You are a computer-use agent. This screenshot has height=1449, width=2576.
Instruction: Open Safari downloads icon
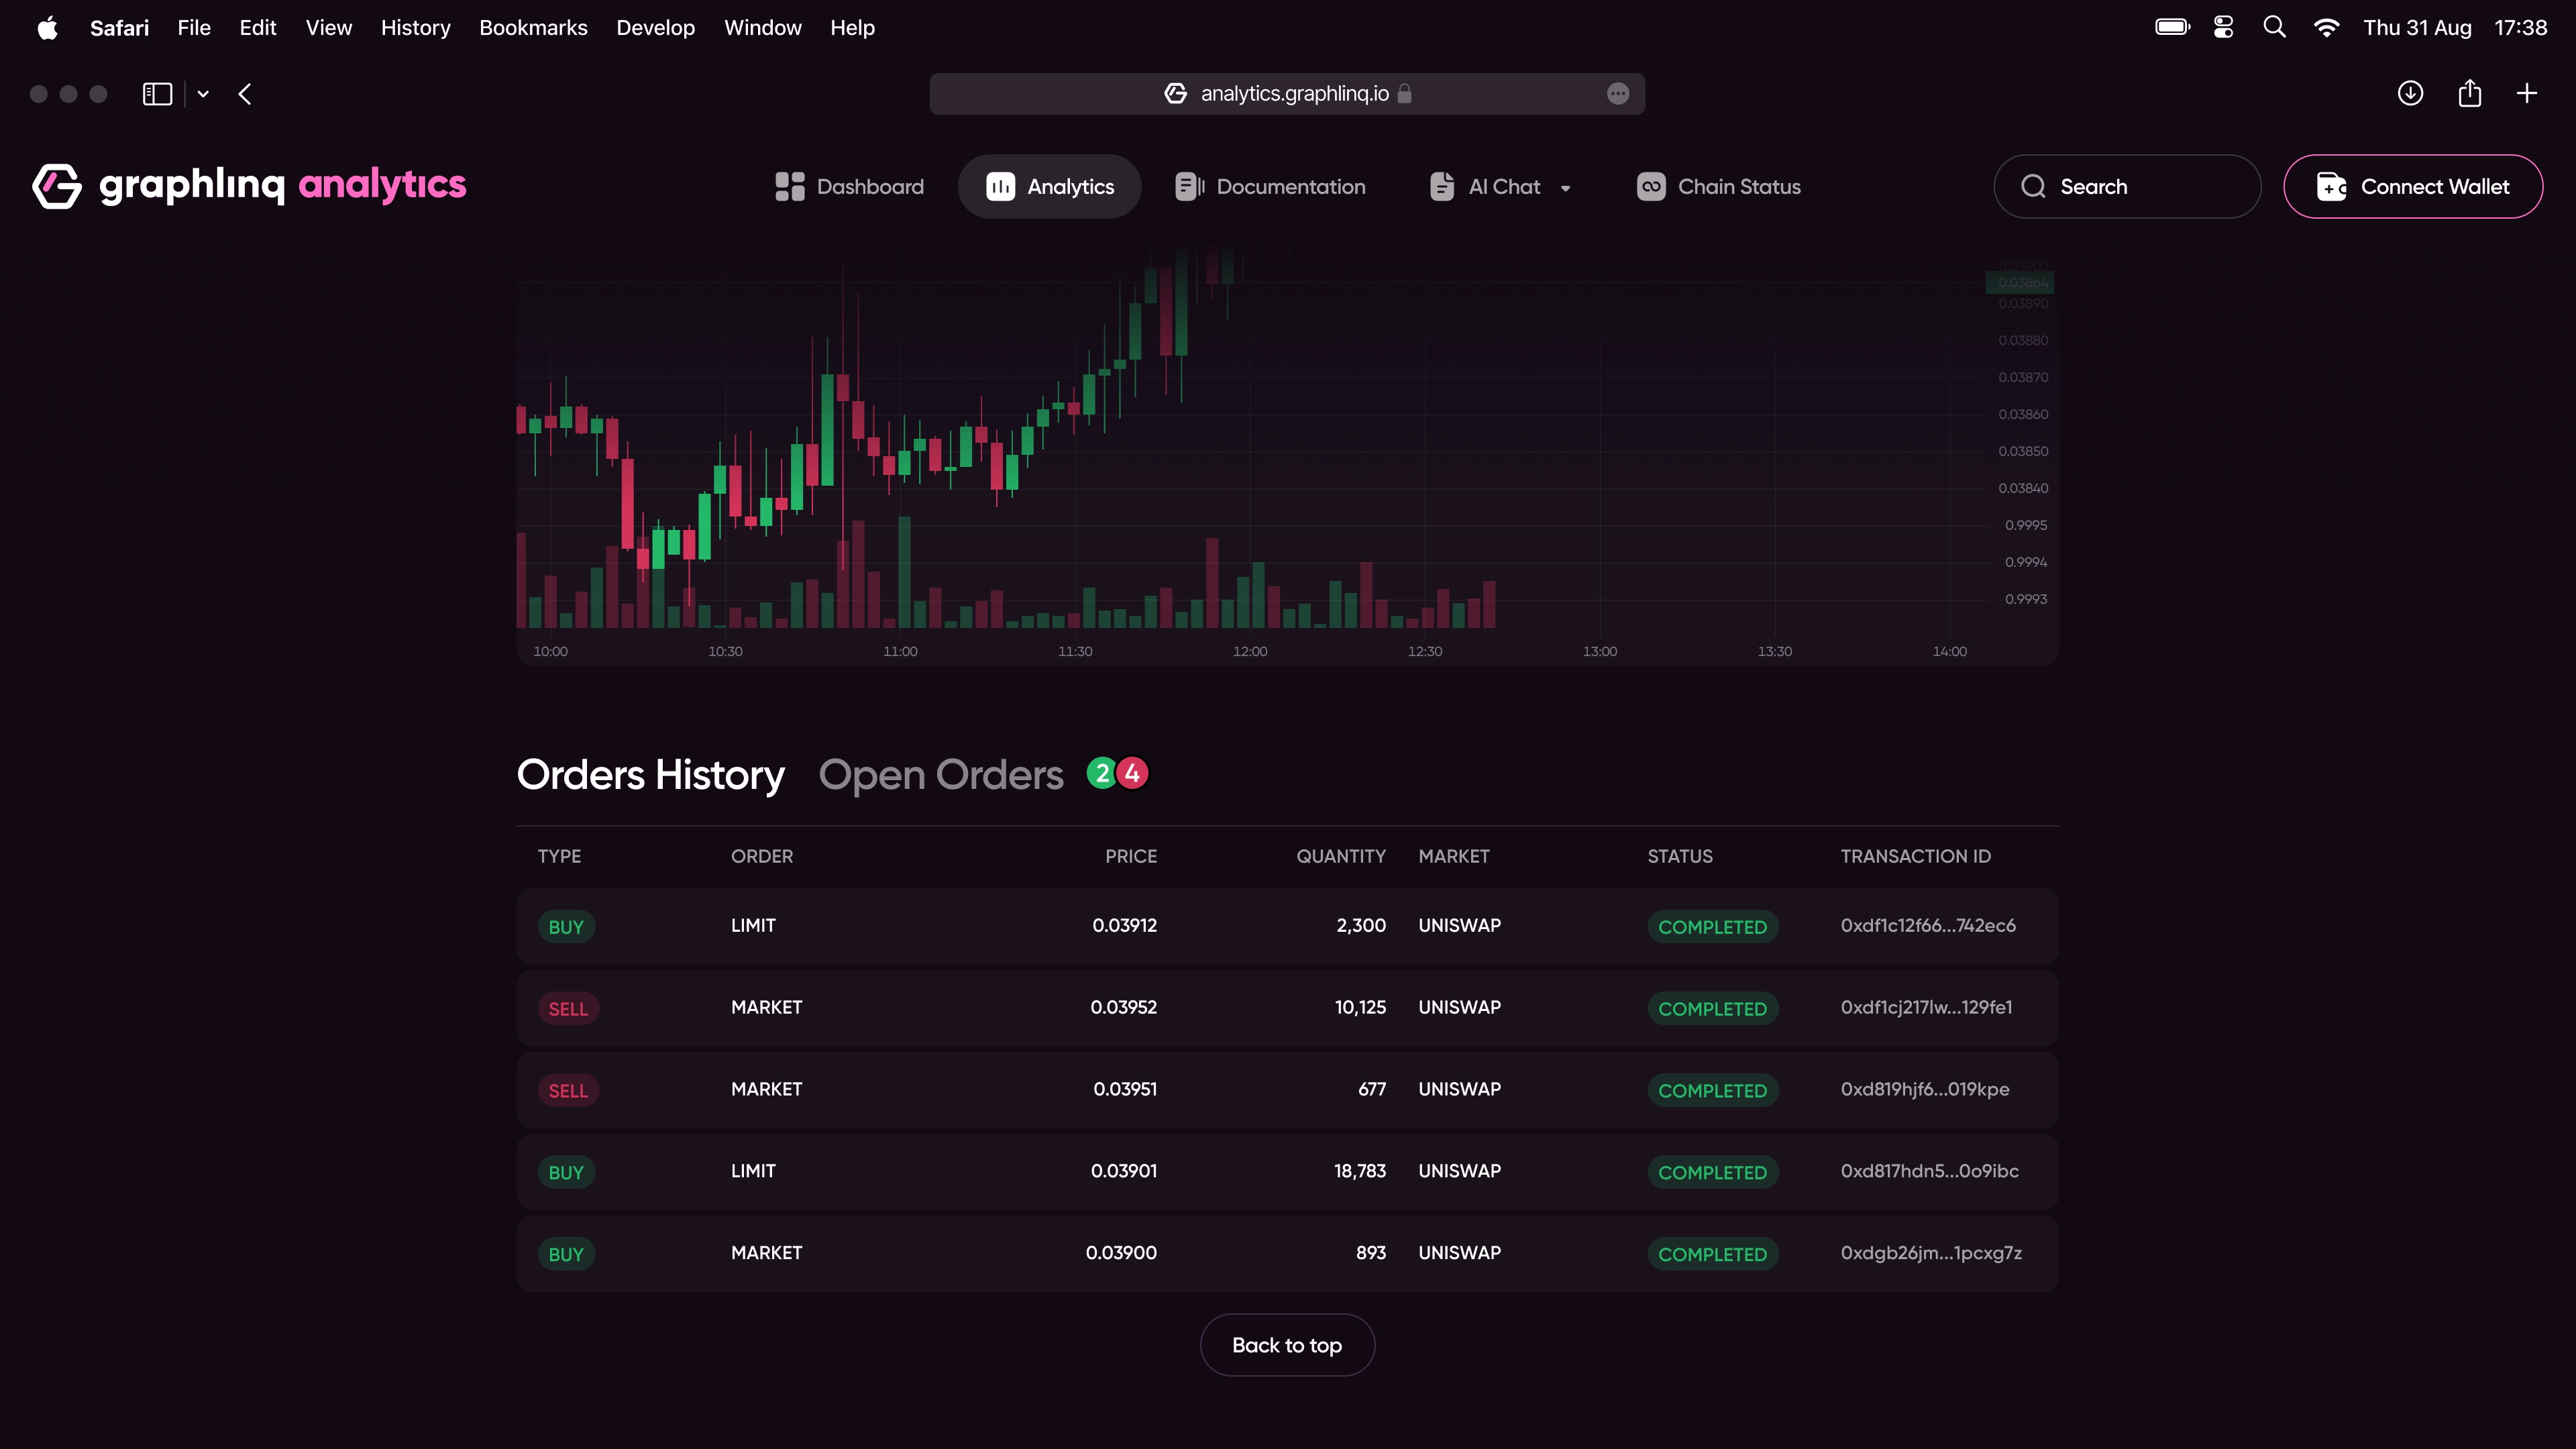coord(2410,93)
